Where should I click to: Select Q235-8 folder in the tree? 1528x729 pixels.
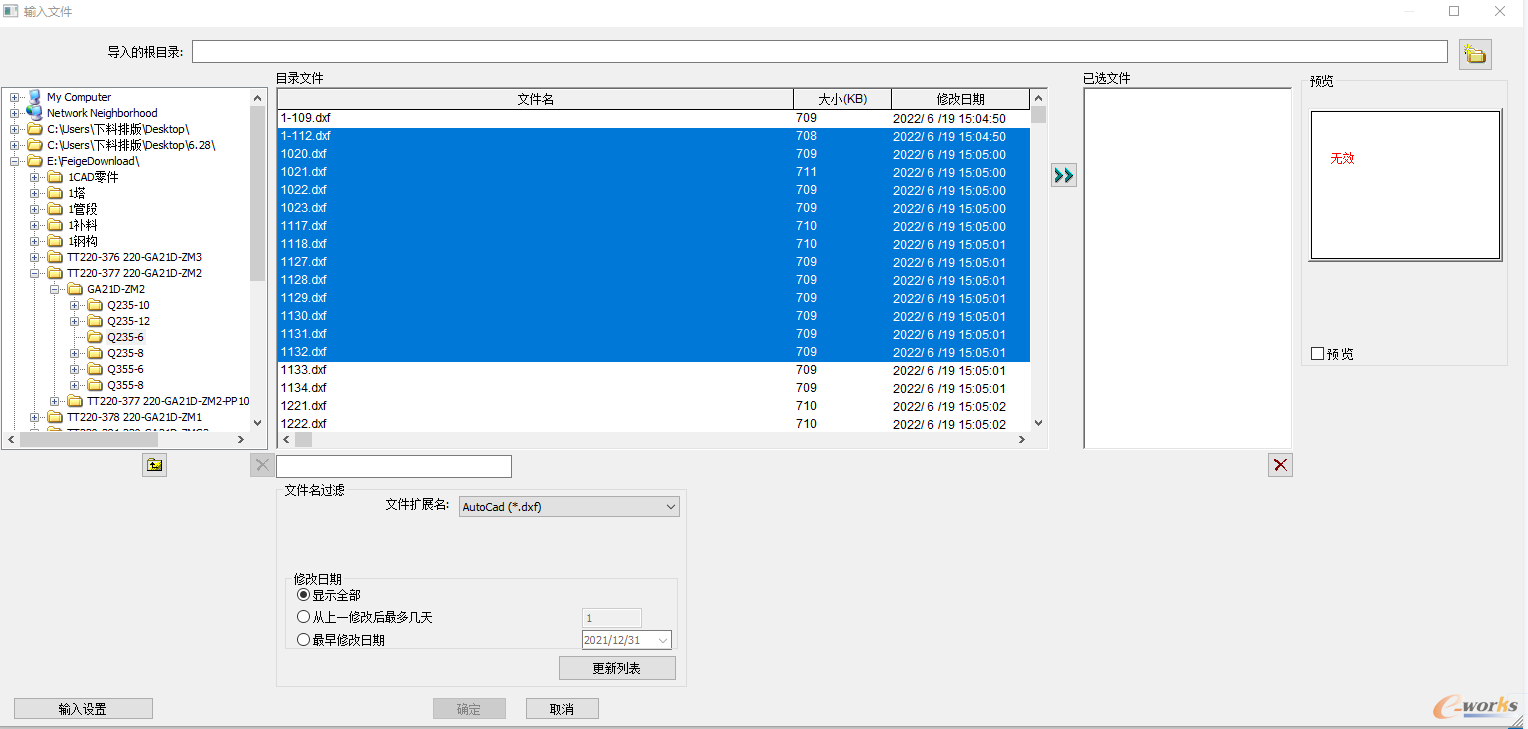pyautogui.click(x=126, y=353)
